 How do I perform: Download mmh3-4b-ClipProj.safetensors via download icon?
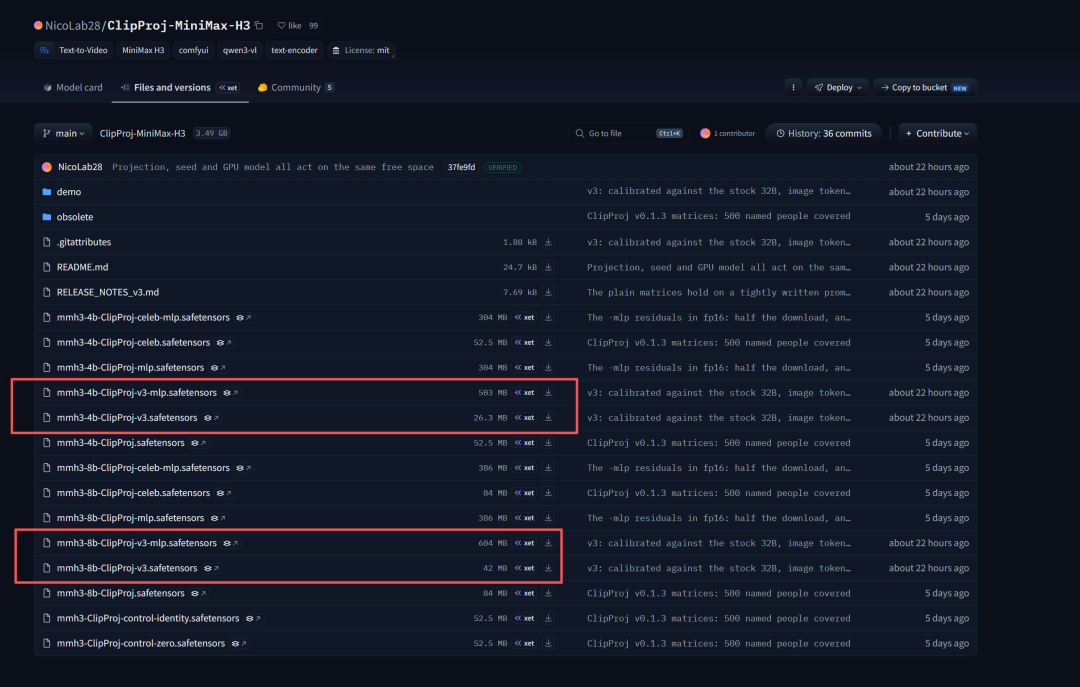tap(548, 443)
